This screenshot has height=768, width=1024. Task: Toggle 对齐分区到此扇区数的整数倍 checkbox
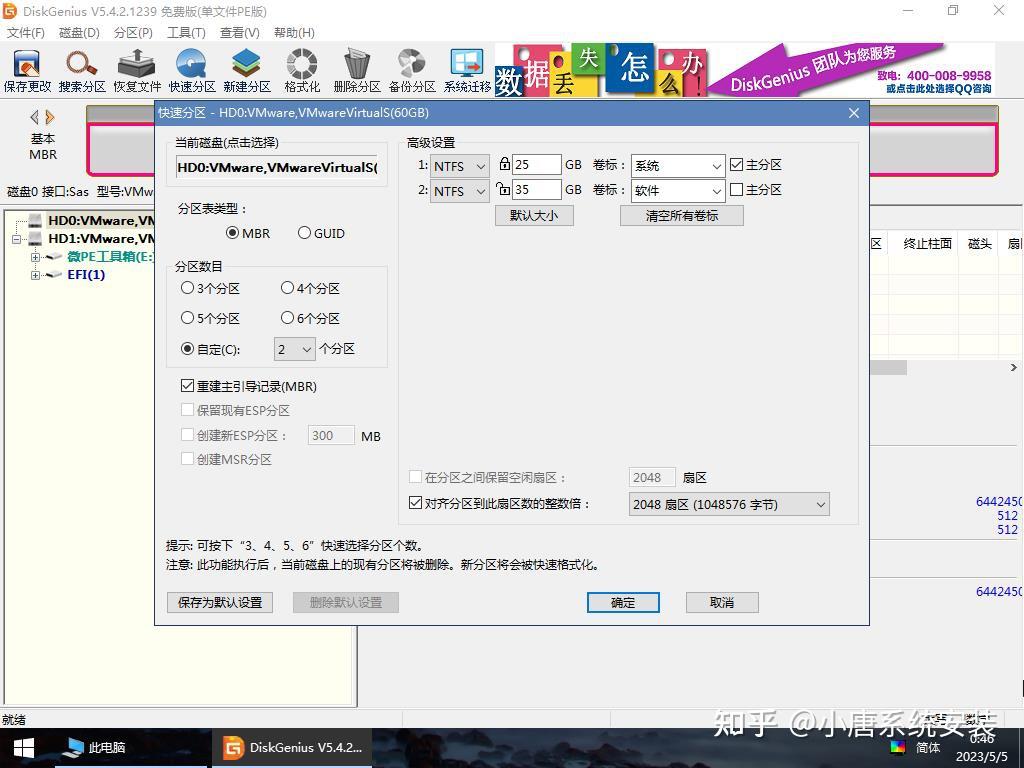coord(415,504)
